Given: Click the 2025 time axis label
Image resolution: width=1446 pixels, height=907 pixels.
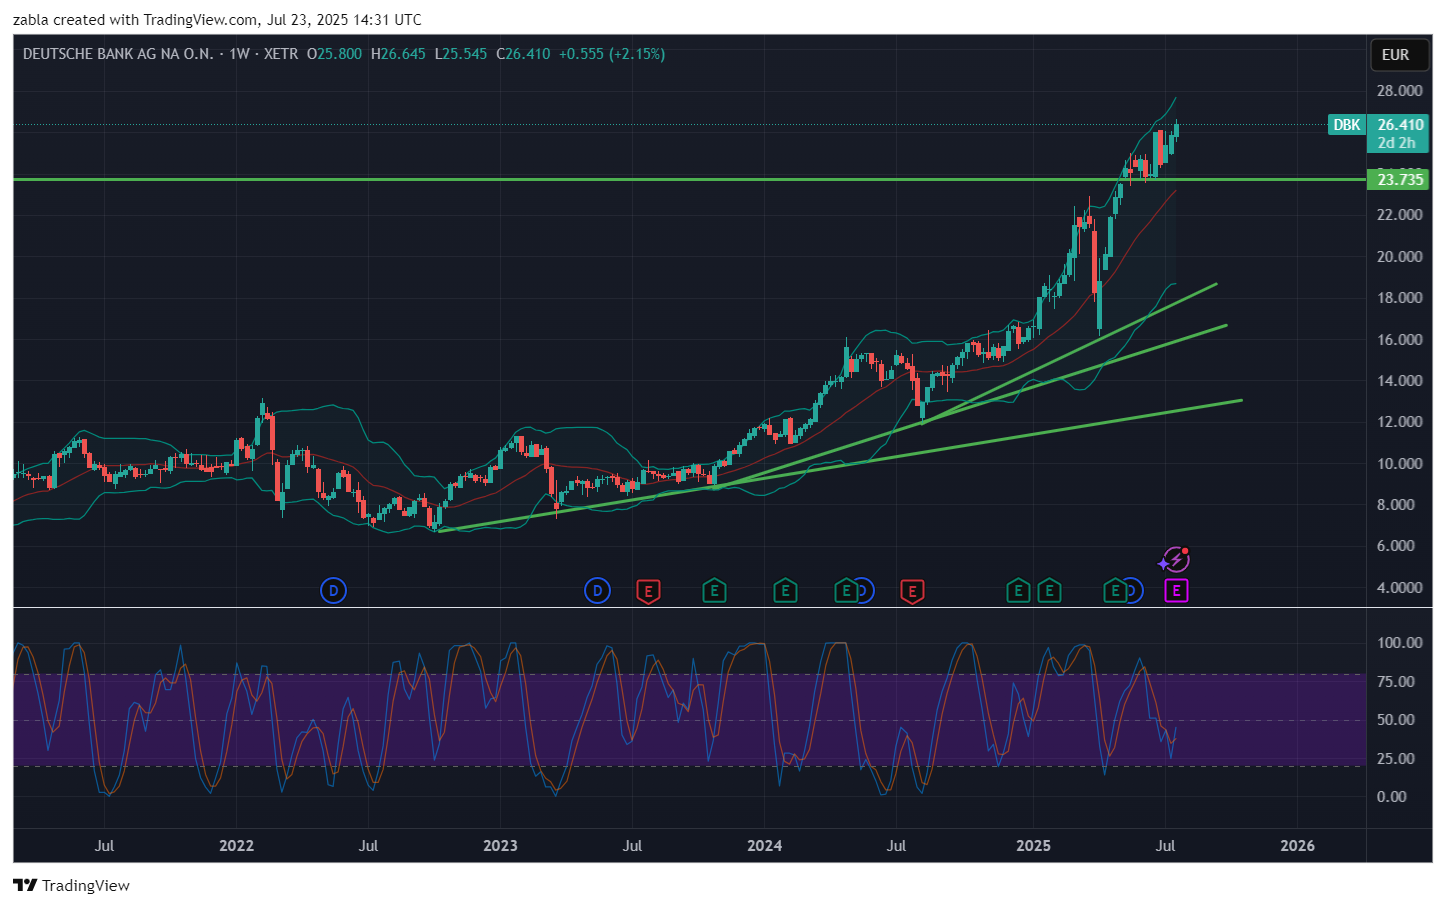Looking at the screenshot, I should [1033, 846].
